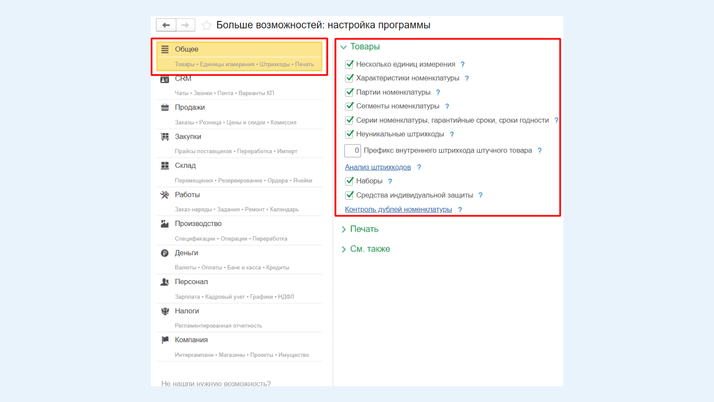Open the Работы settings section
714x402 pixels.
click(x=240, y=202)
